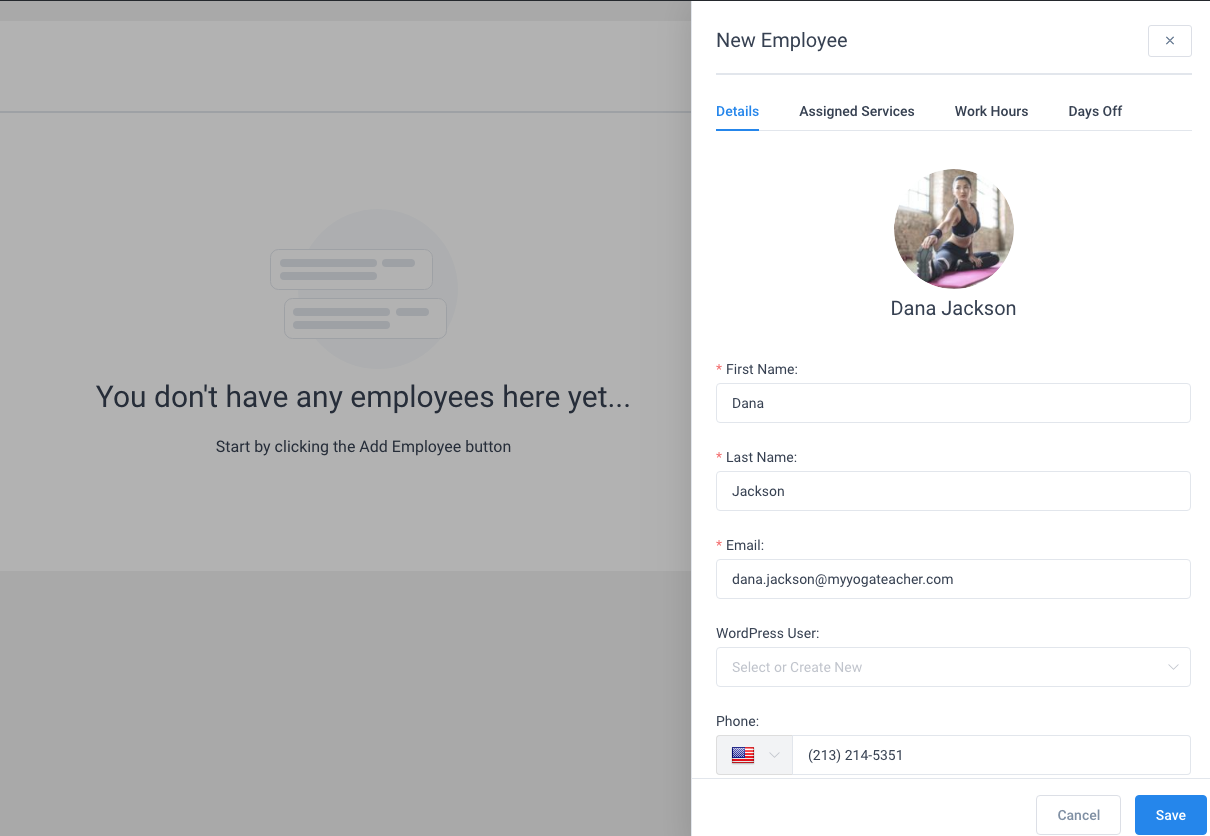Open the phone country flag selector
Screen dimensions: 1210x836
tap(754, 755)
